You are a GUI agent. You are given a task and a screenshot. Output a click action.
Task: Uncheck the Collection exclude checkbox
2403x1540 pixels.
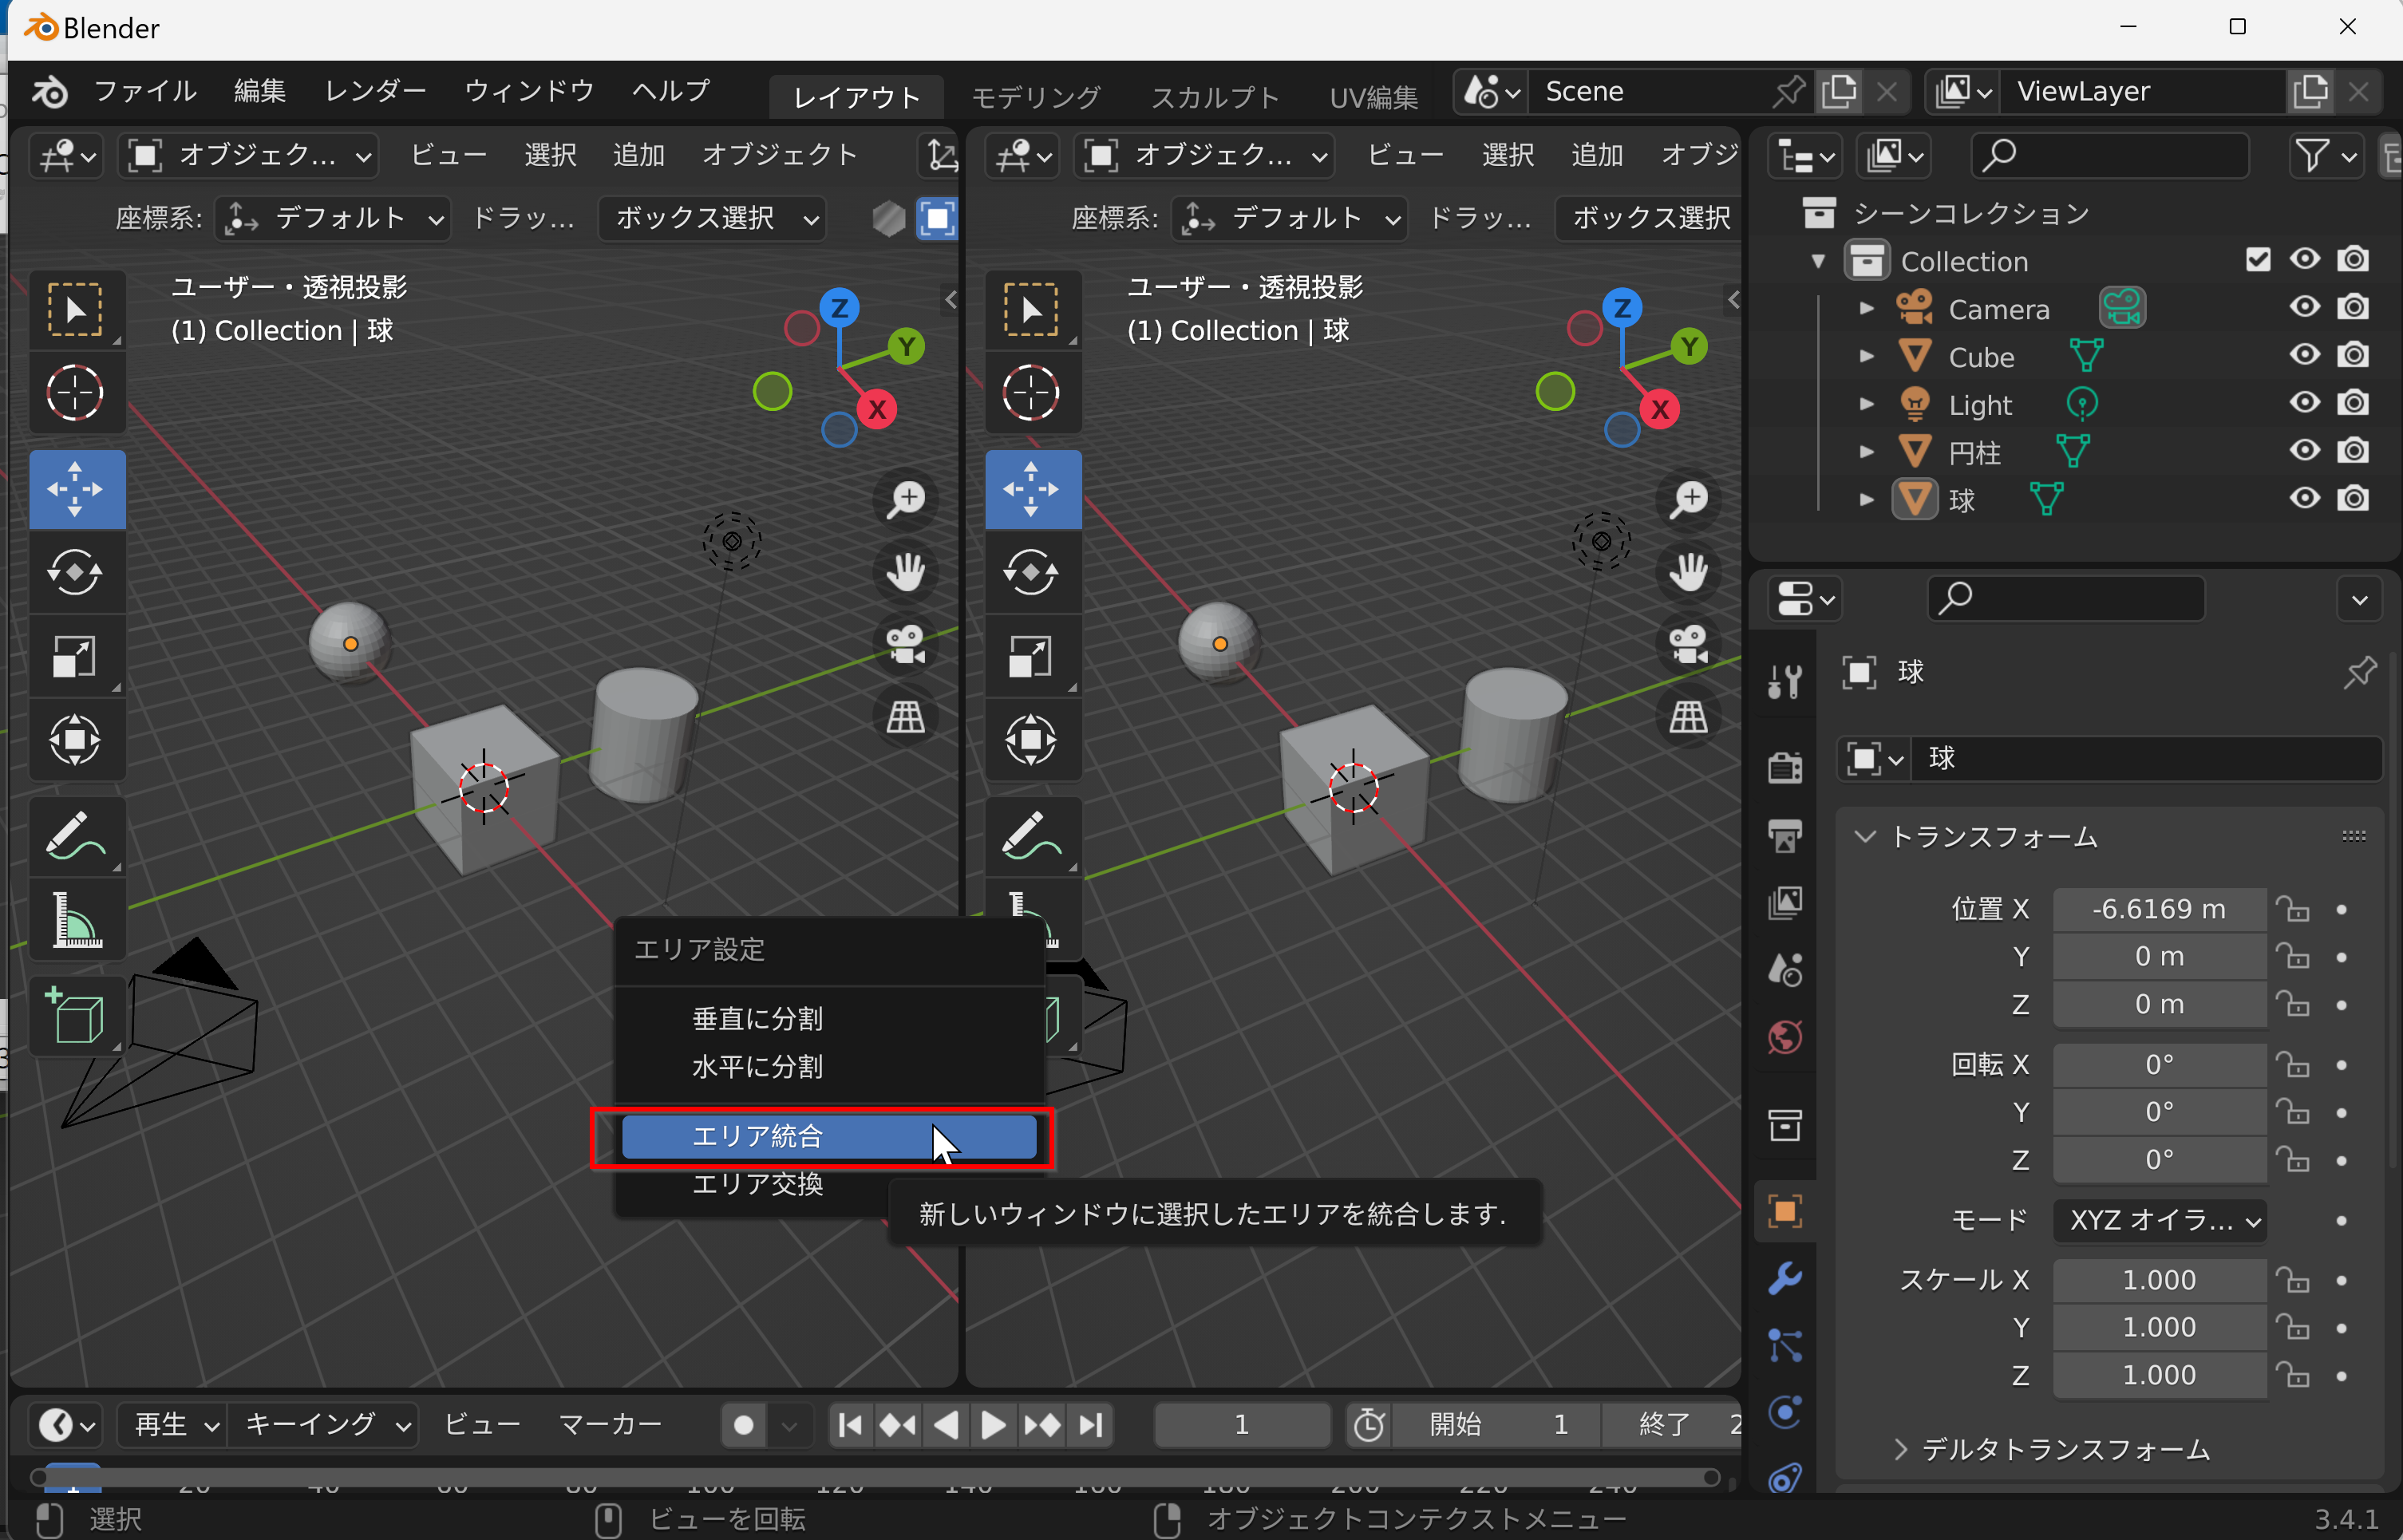tap(2257, 260)
